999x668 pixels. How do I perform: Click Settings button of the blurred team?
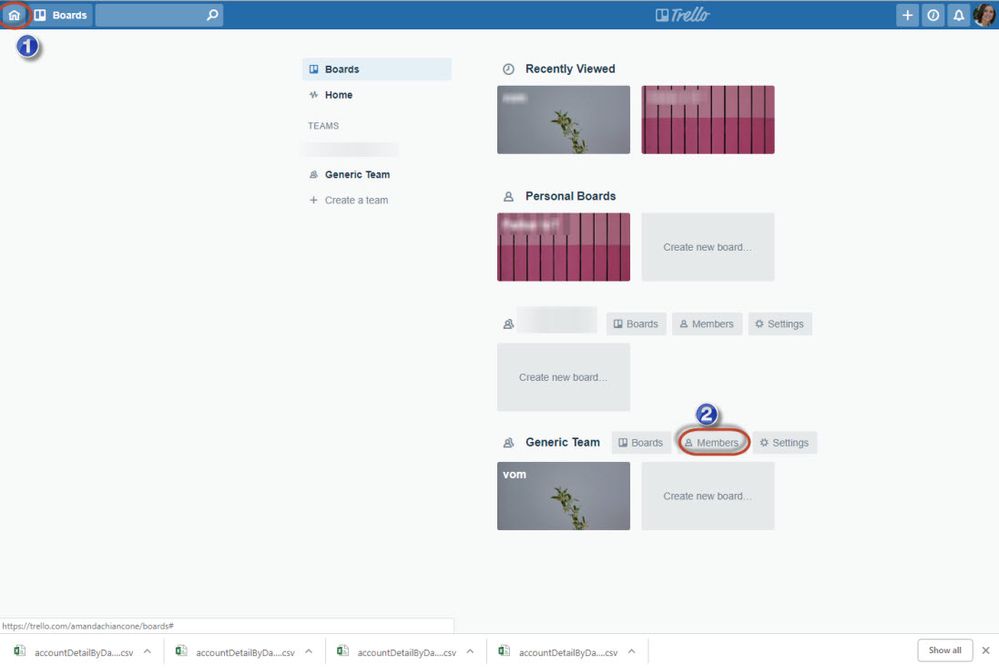[x=780, y=324]
